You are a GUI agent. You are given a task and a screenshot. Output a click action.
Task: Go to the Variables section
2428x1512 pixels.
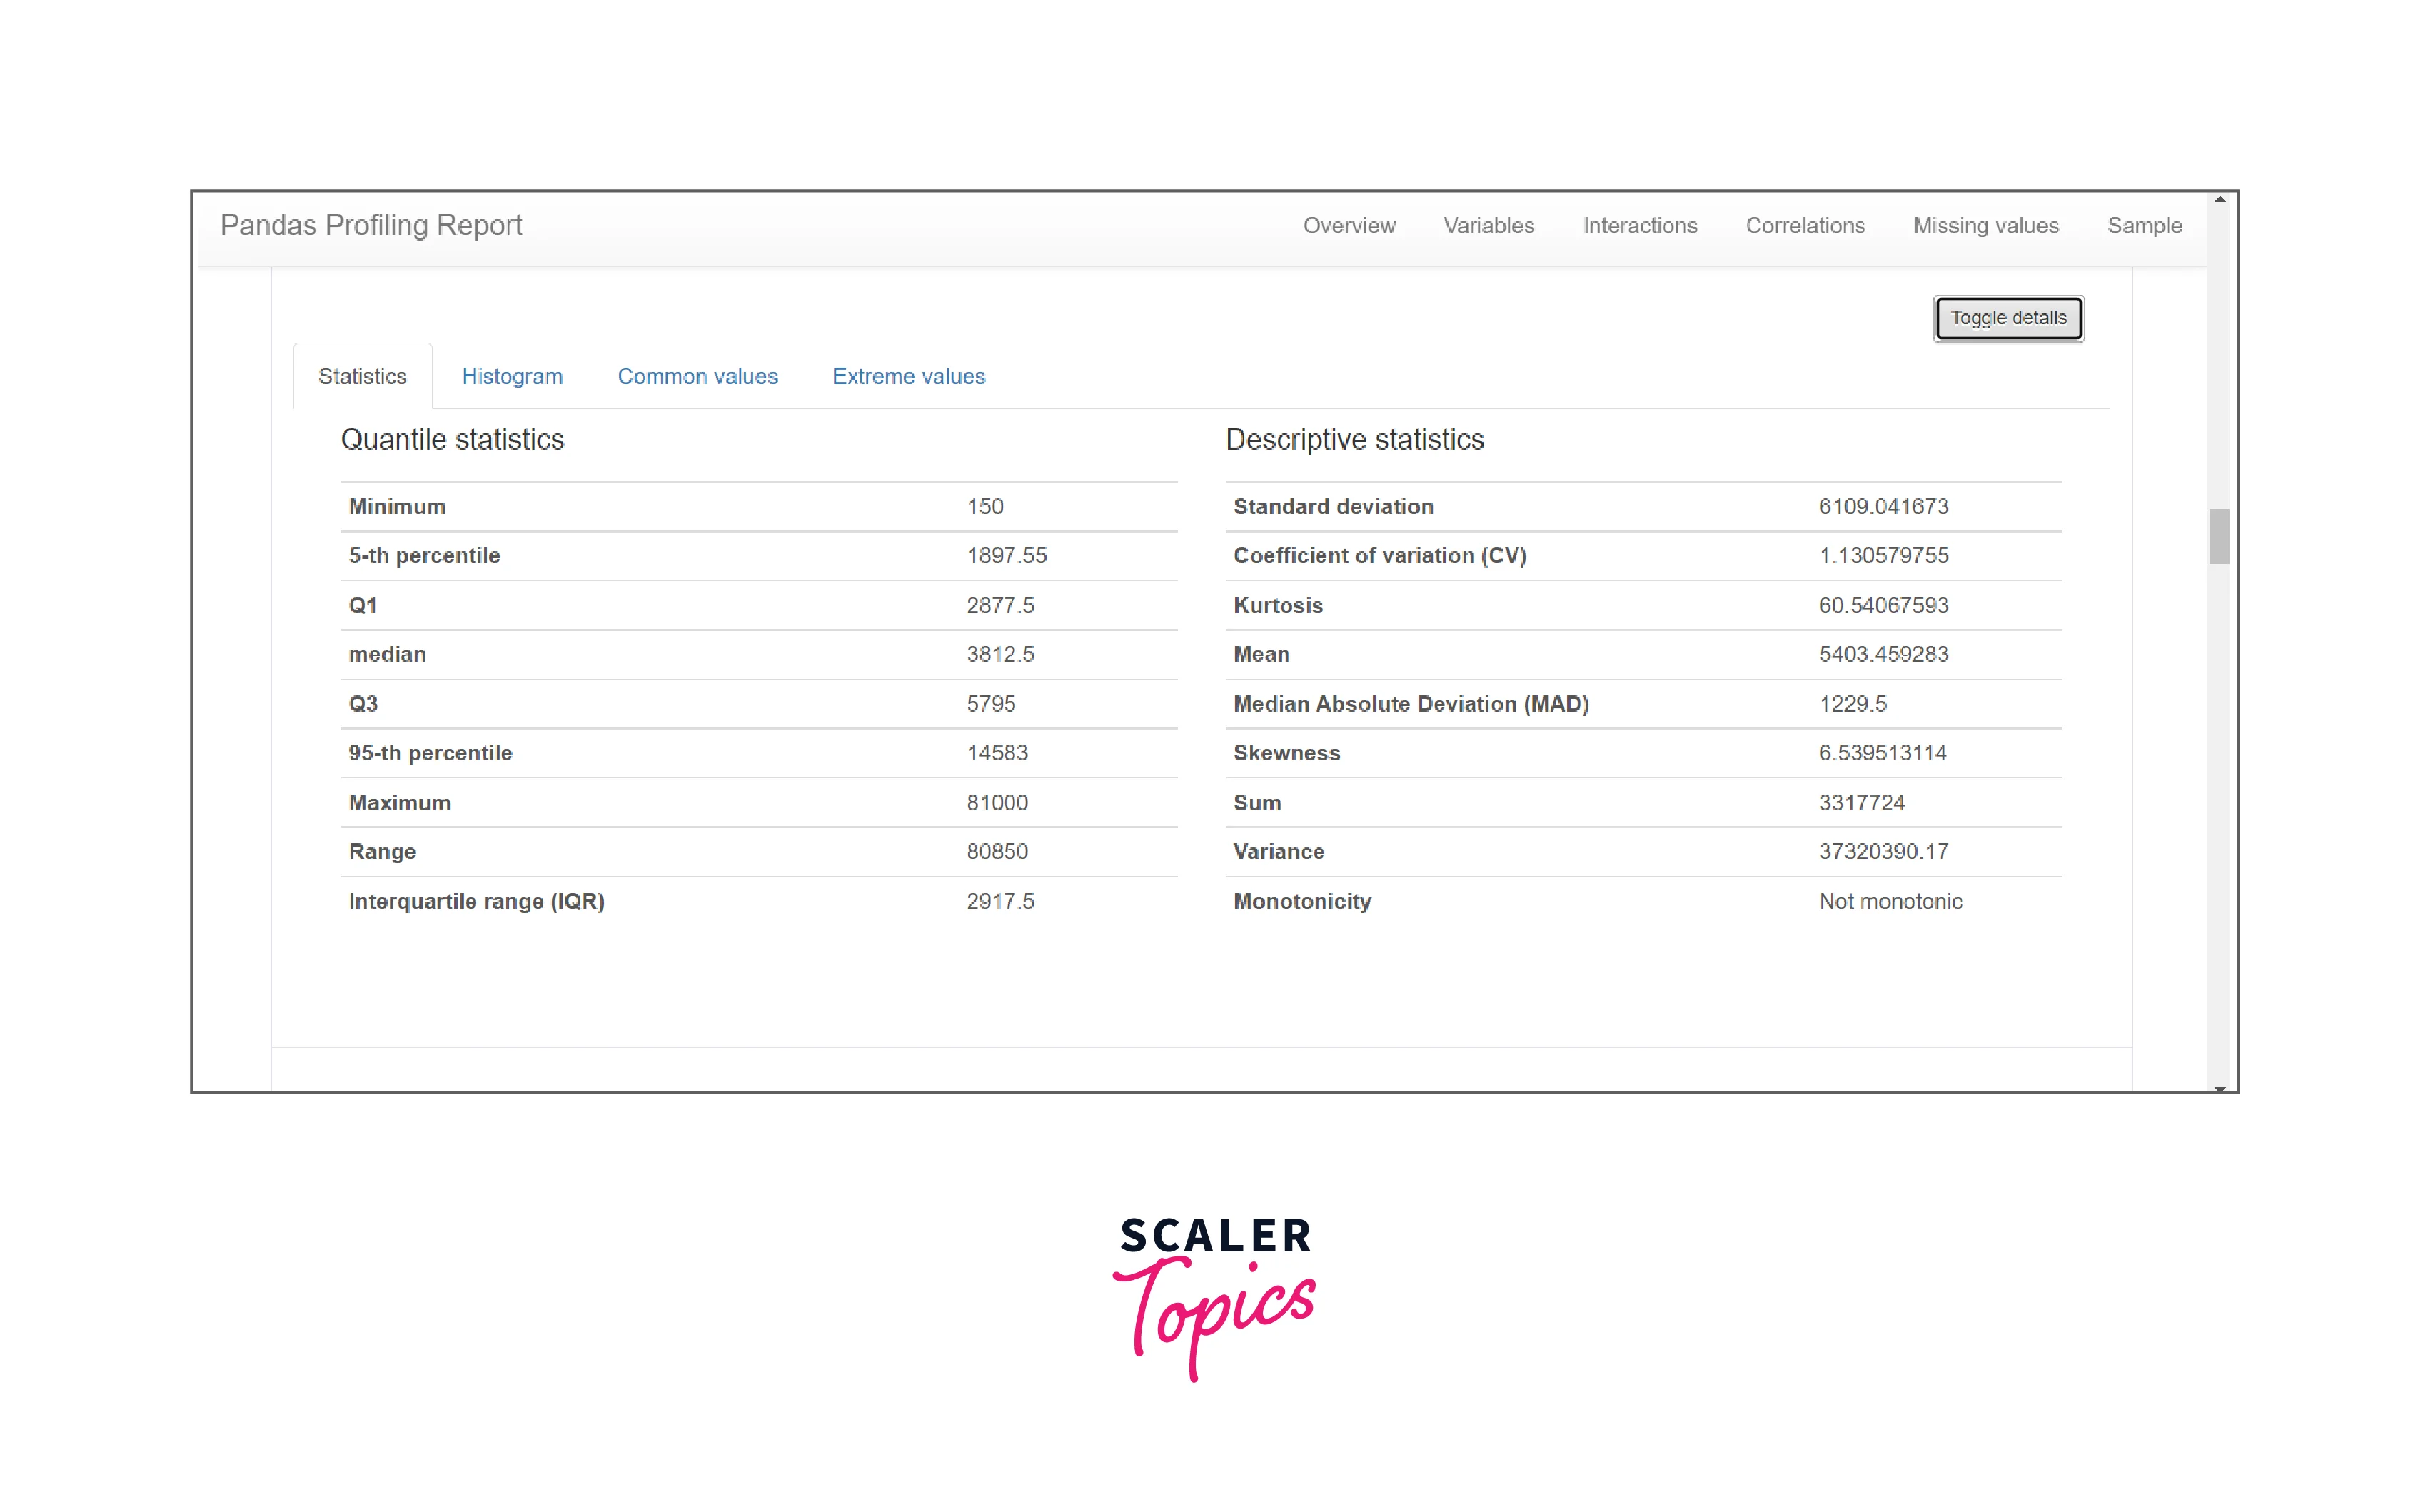pyautogui.click(x=1488, y=226)
